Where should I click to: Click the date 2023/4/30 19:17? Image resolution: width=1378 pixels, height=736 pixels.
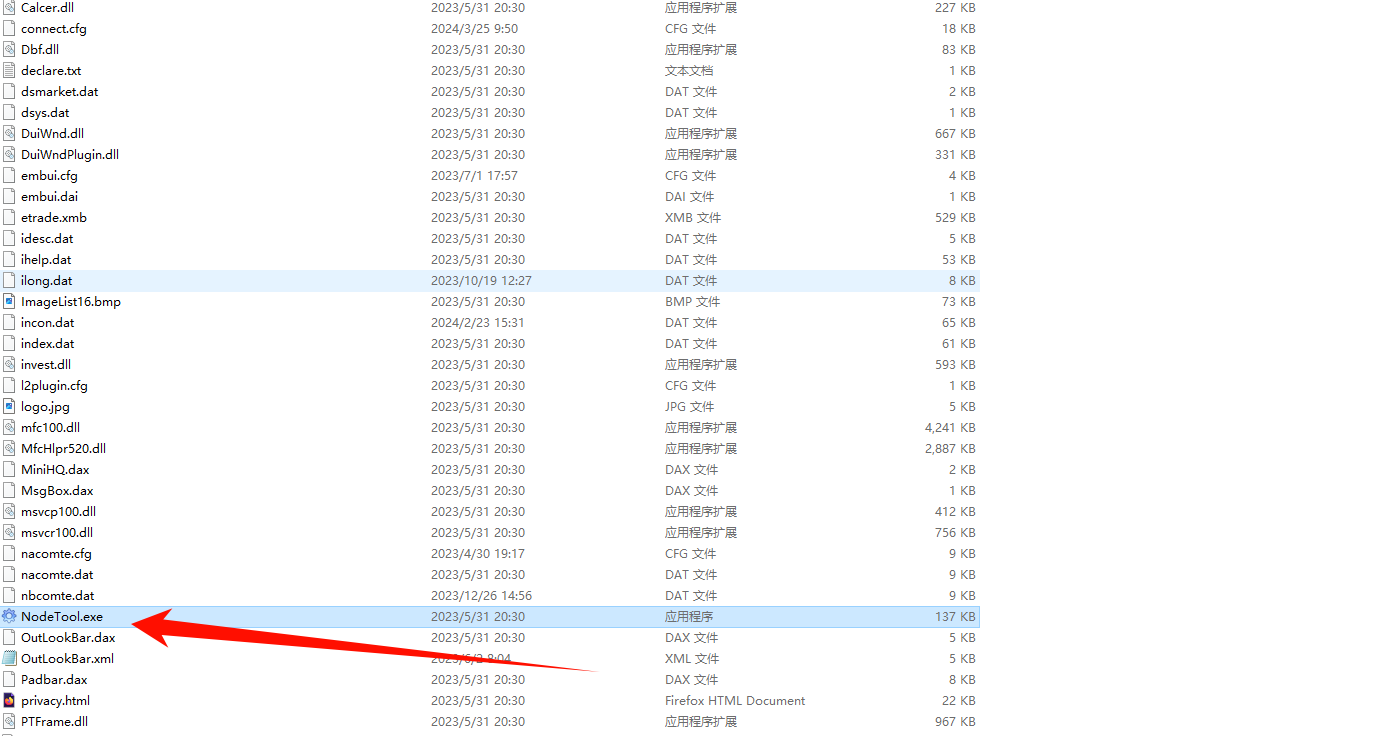[x=478, y=554]
